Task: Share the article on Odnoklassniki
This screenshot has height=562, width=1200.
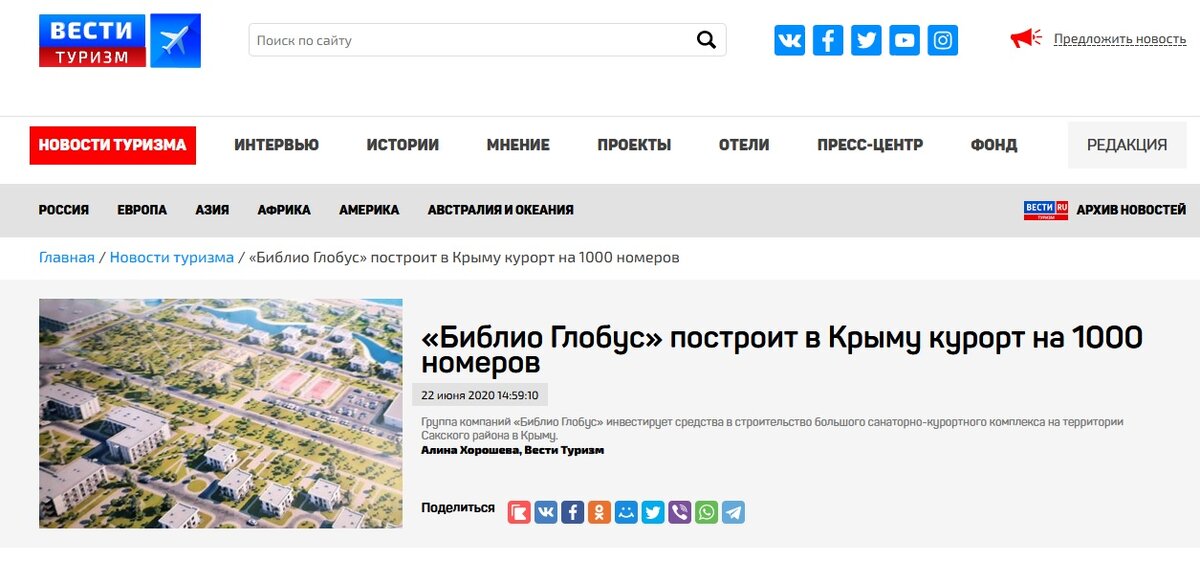Action: coord(599,512)
